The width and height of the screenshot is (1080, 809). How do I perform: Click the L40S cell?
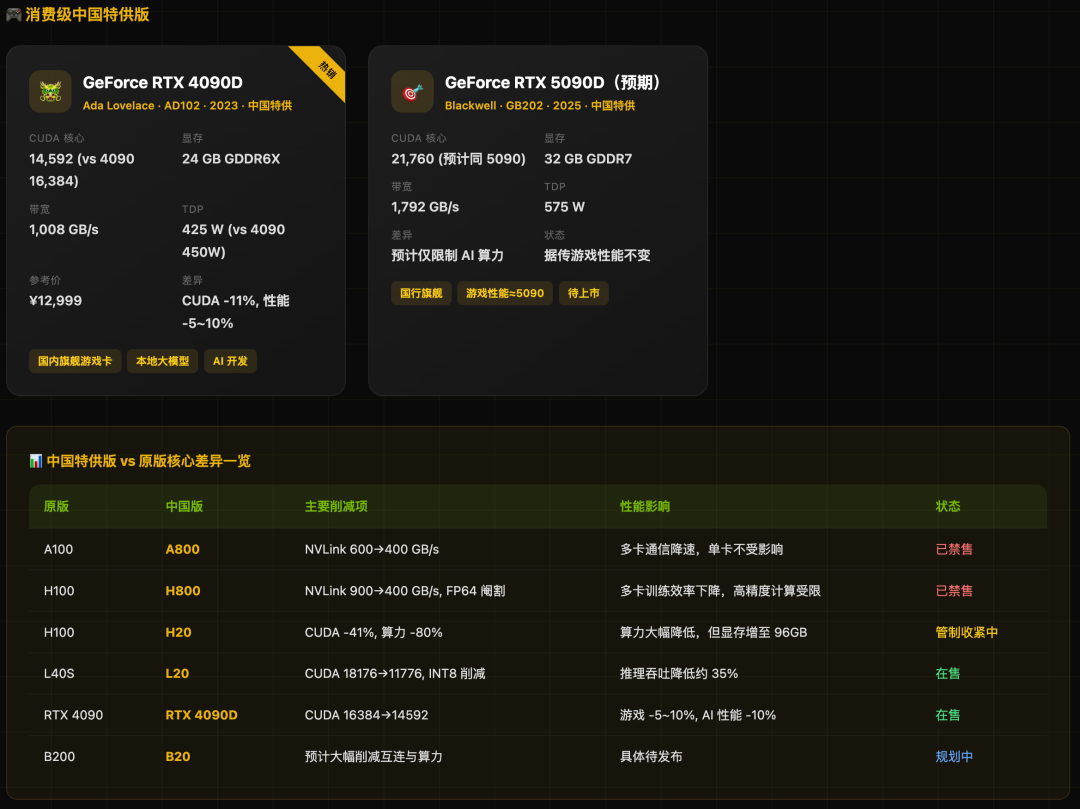click(x=59, y=673)
